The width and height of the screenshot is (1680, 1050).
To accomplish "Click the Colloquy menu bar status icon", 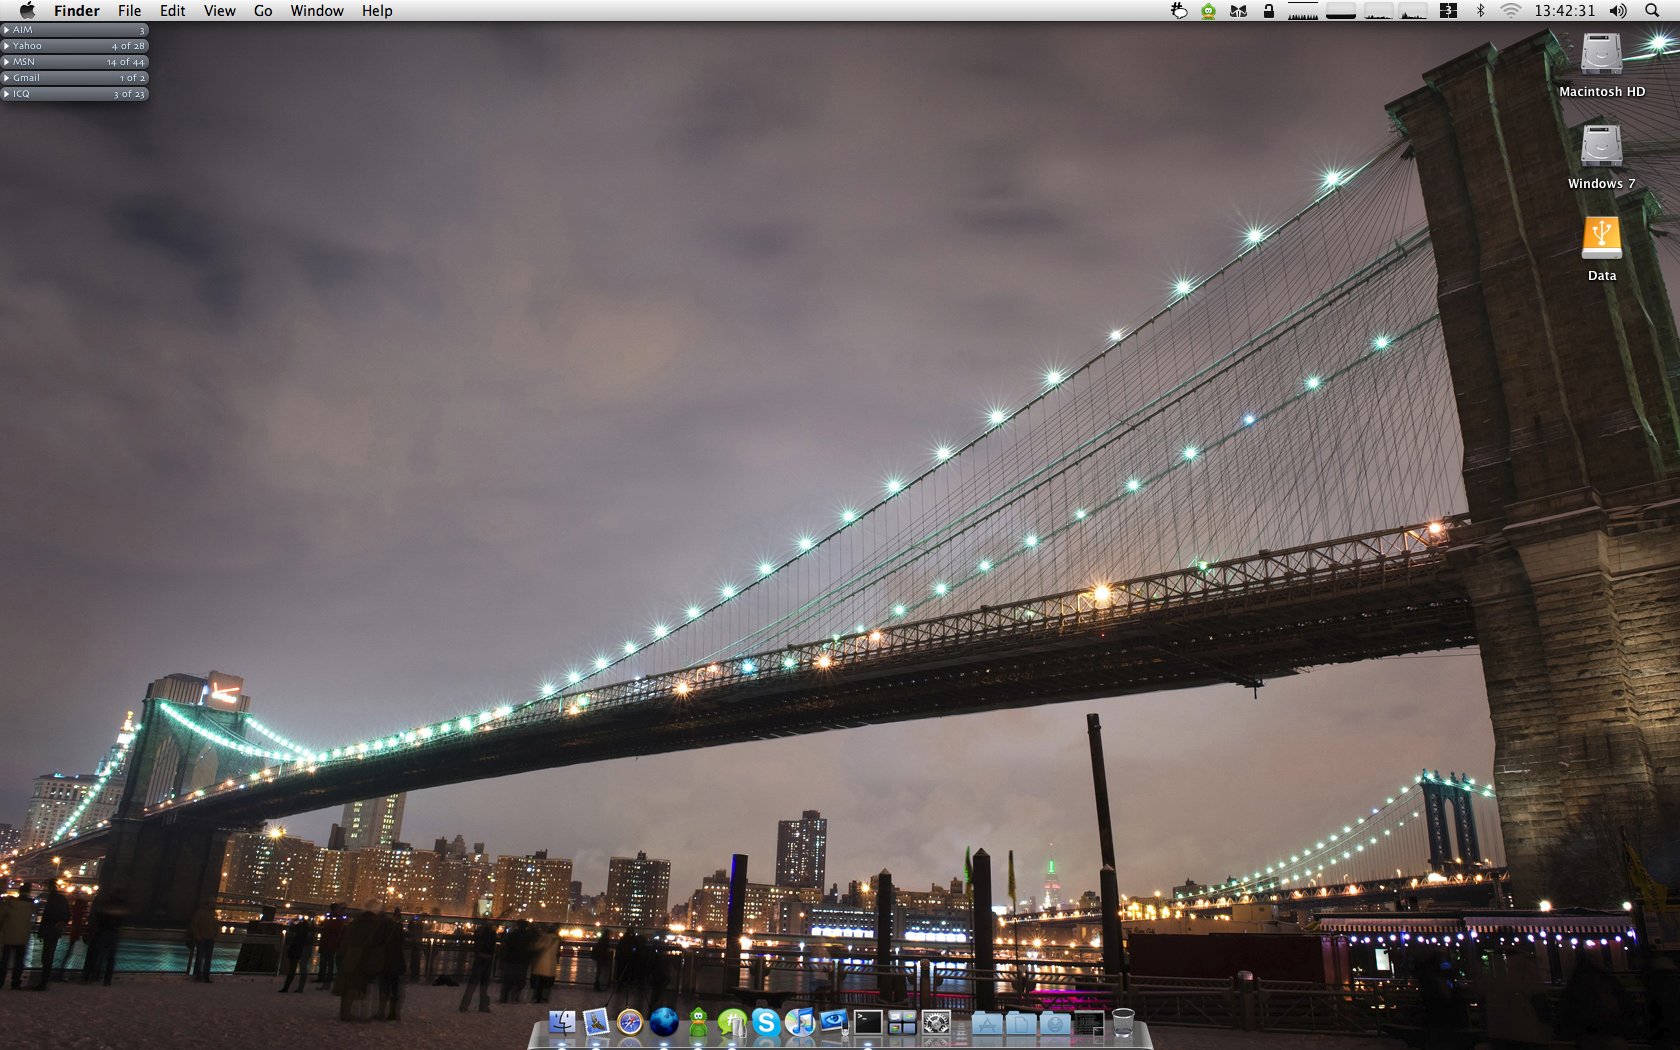I will coord(1179,11).
